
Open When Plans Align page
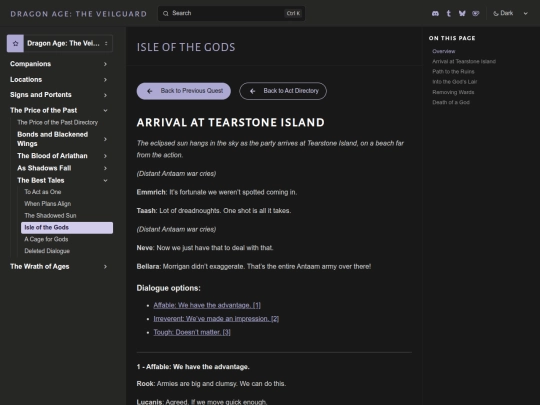click(x=48, y=204)
